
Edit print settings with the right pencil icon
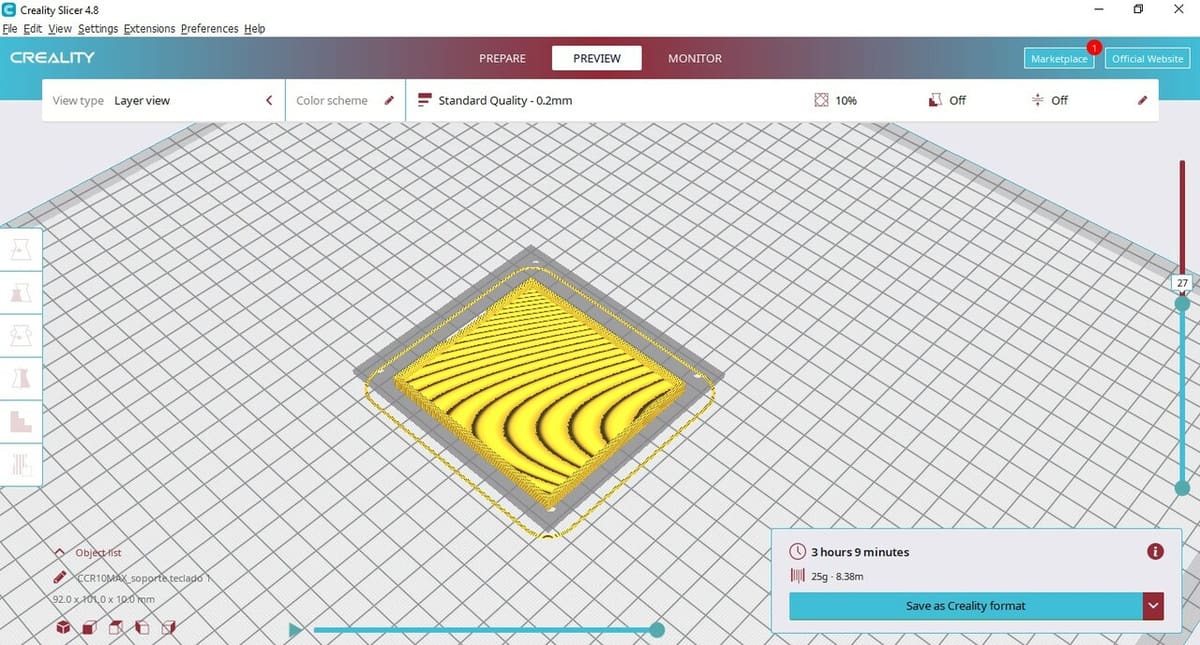point(1143,100)
